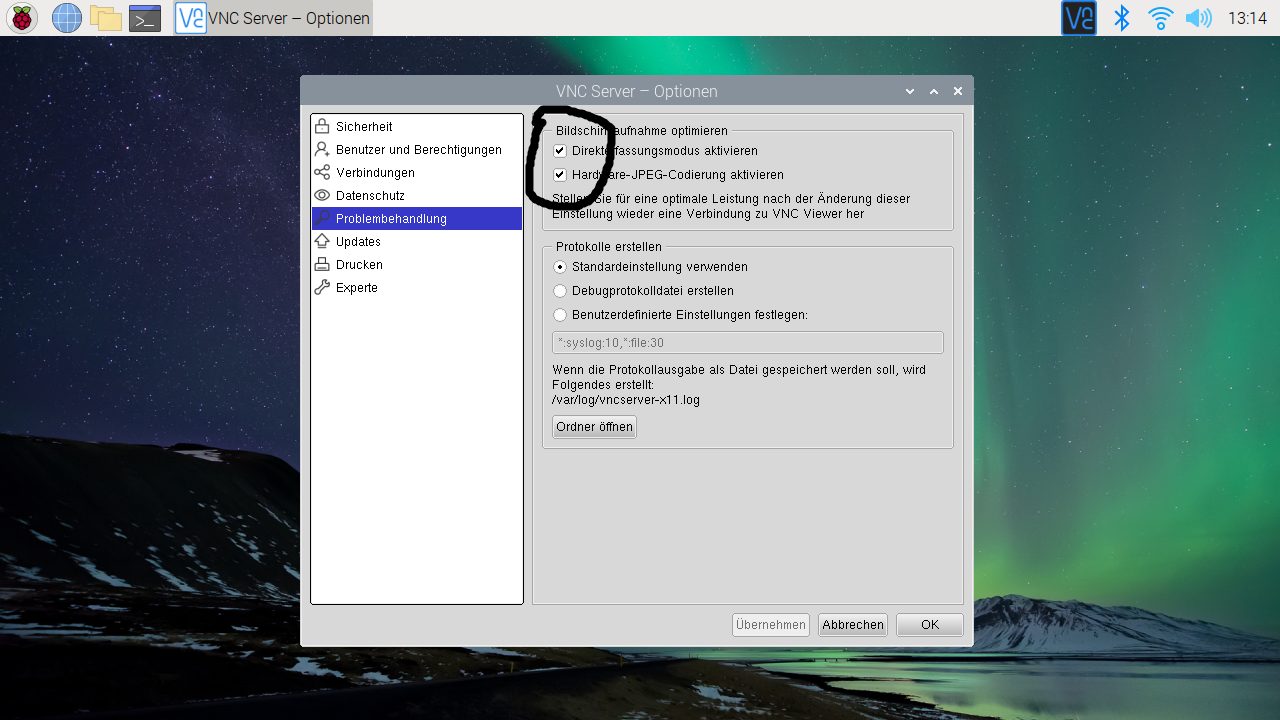Click the Protokolle erstellen group label
This screenshot has height=720, width=1280.
click(x=609, y=247)
